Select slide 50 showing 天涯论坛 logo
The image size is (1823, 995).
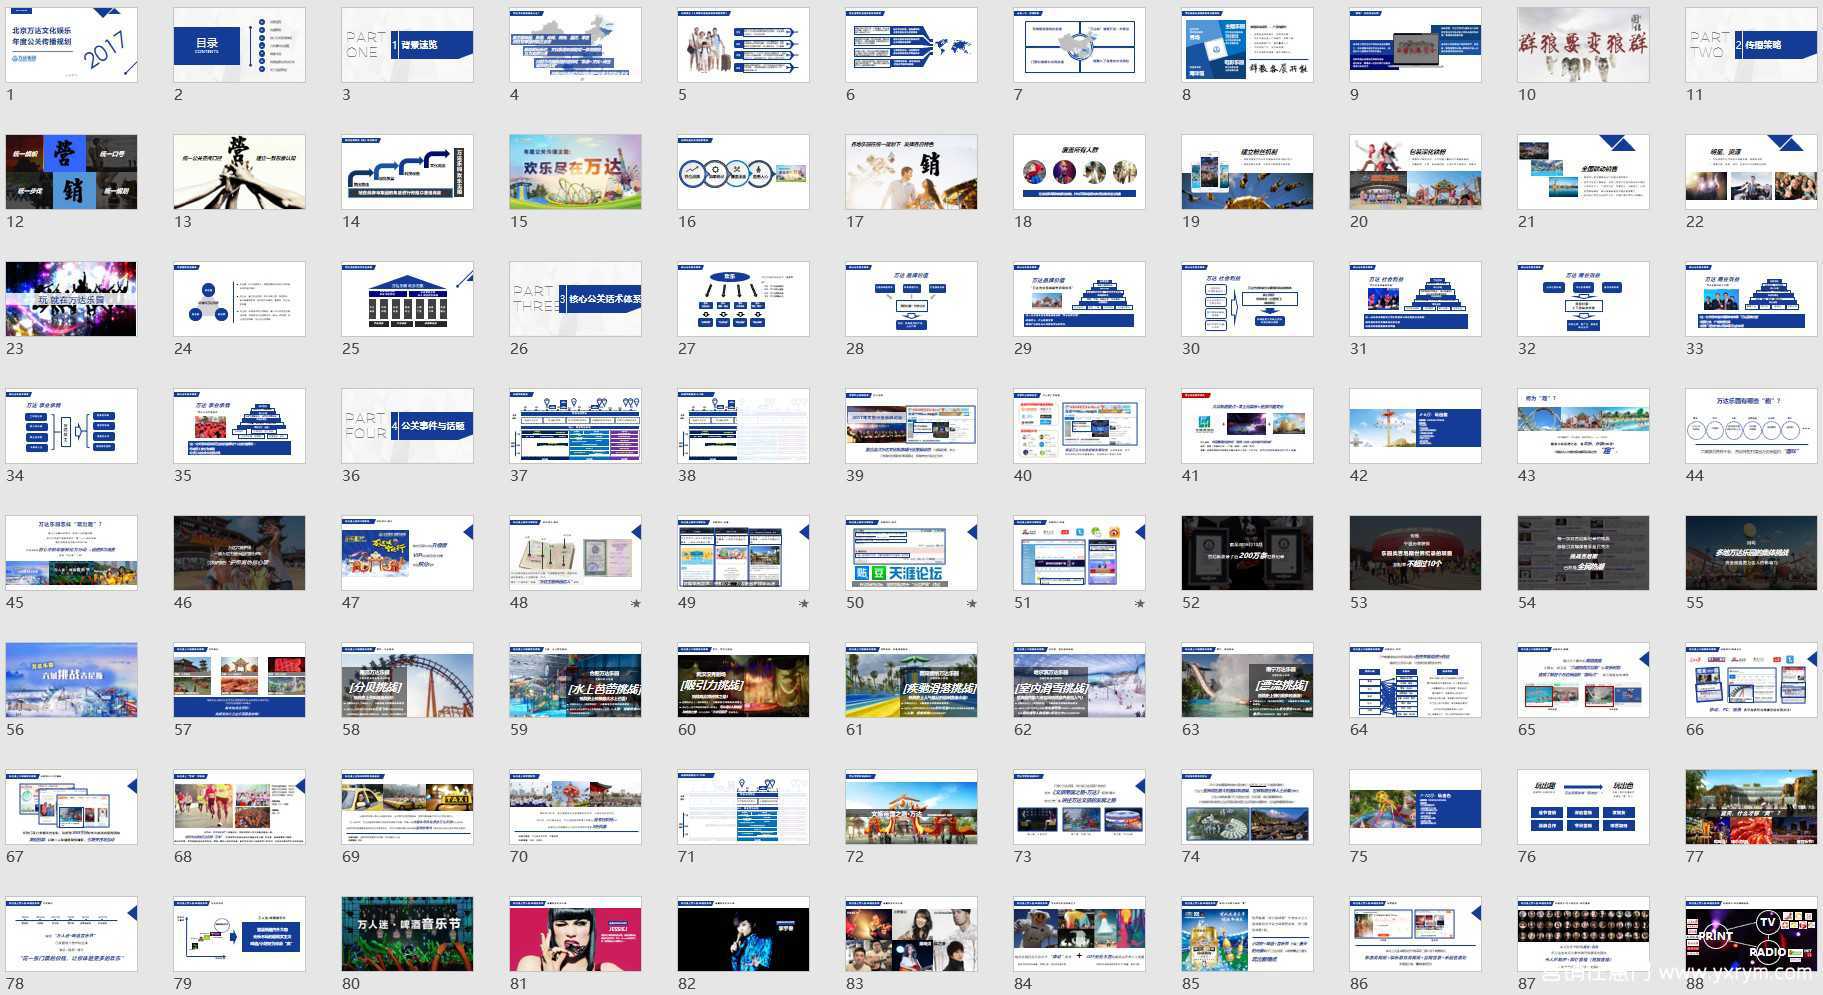point(912,553)
